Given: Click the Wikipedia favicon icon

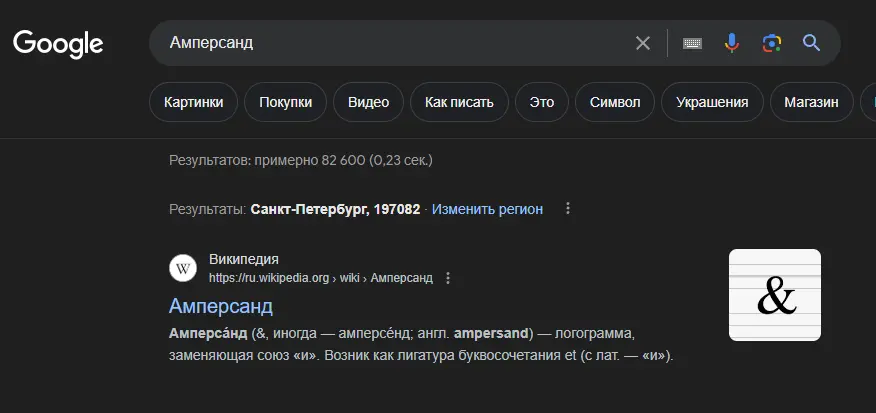Looking at the screenshot, I should pos(183,269).
